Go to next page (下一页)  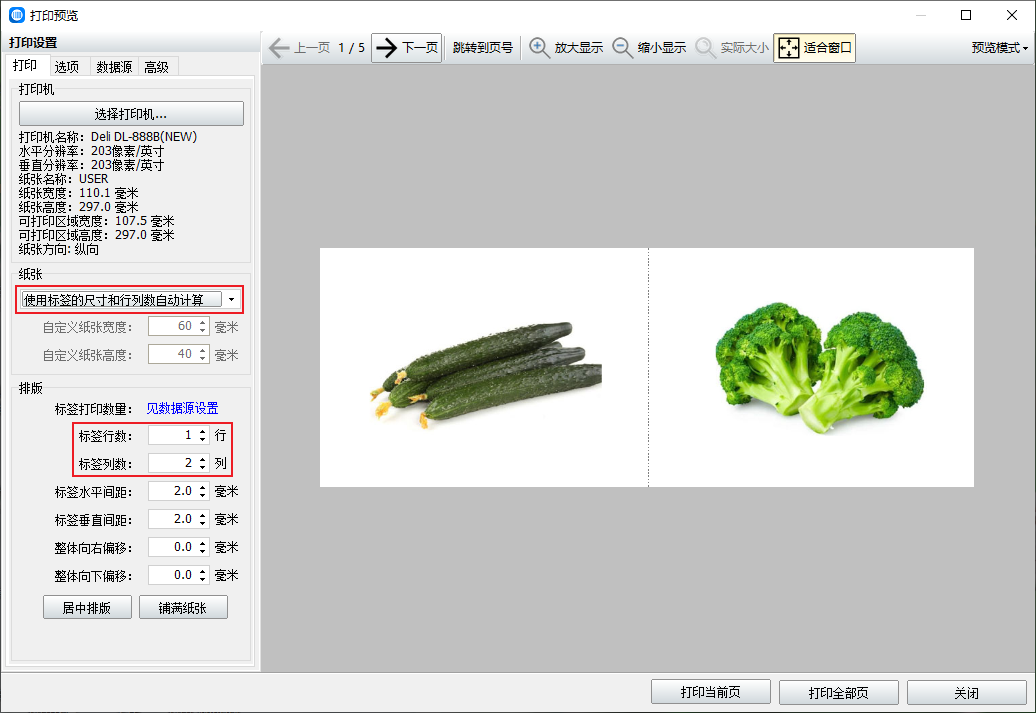(x=406, y=48)
